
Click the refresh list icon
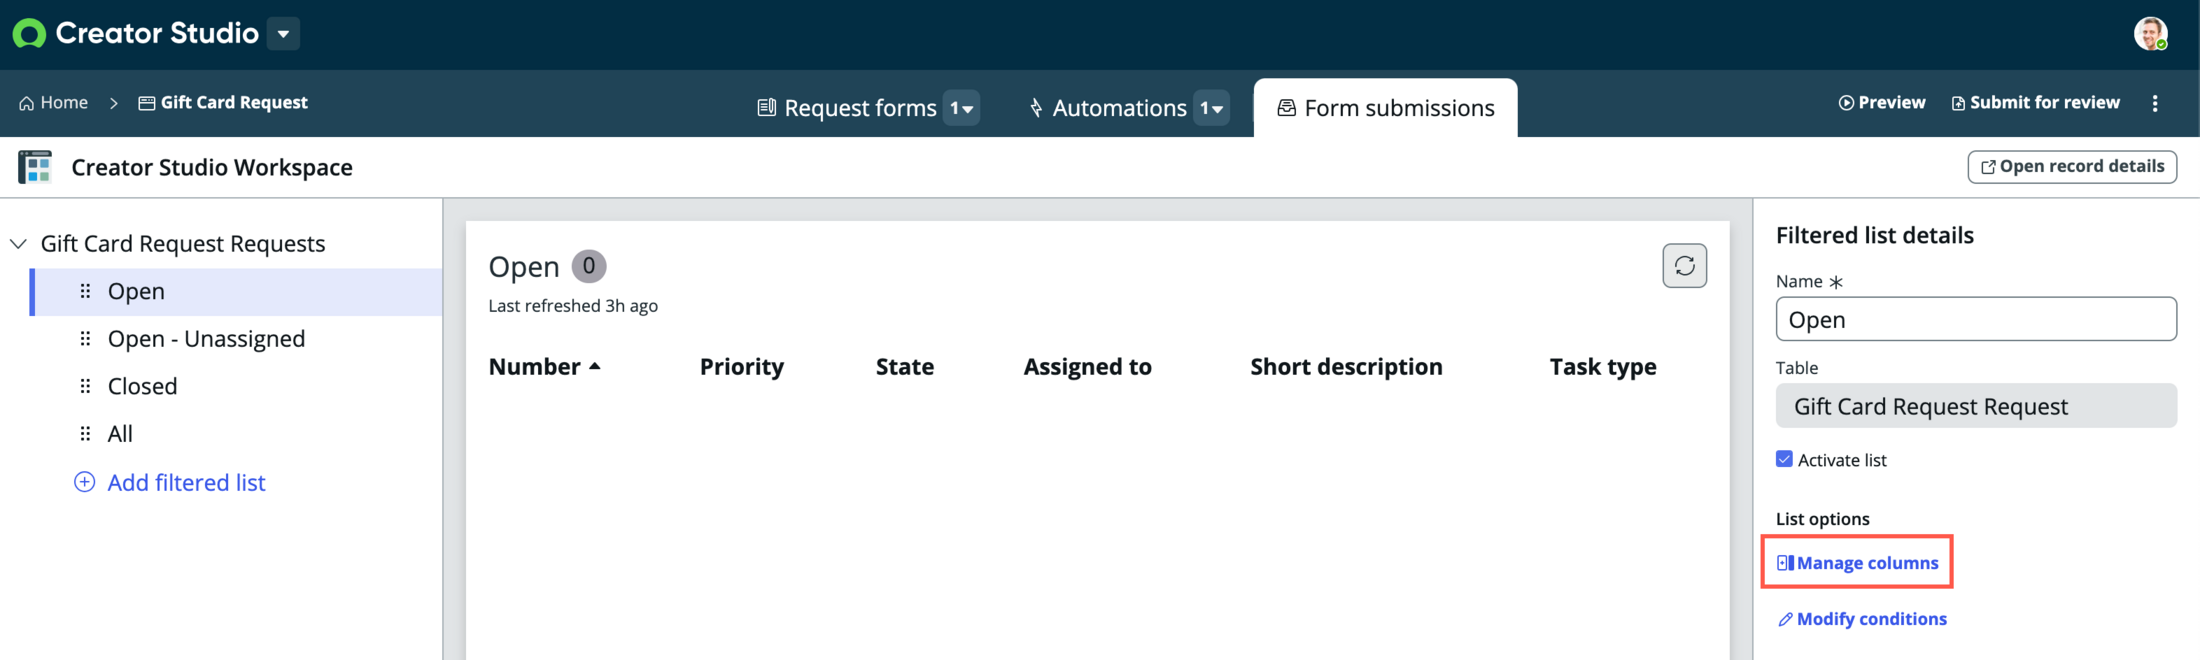[x=1684, y=266]
